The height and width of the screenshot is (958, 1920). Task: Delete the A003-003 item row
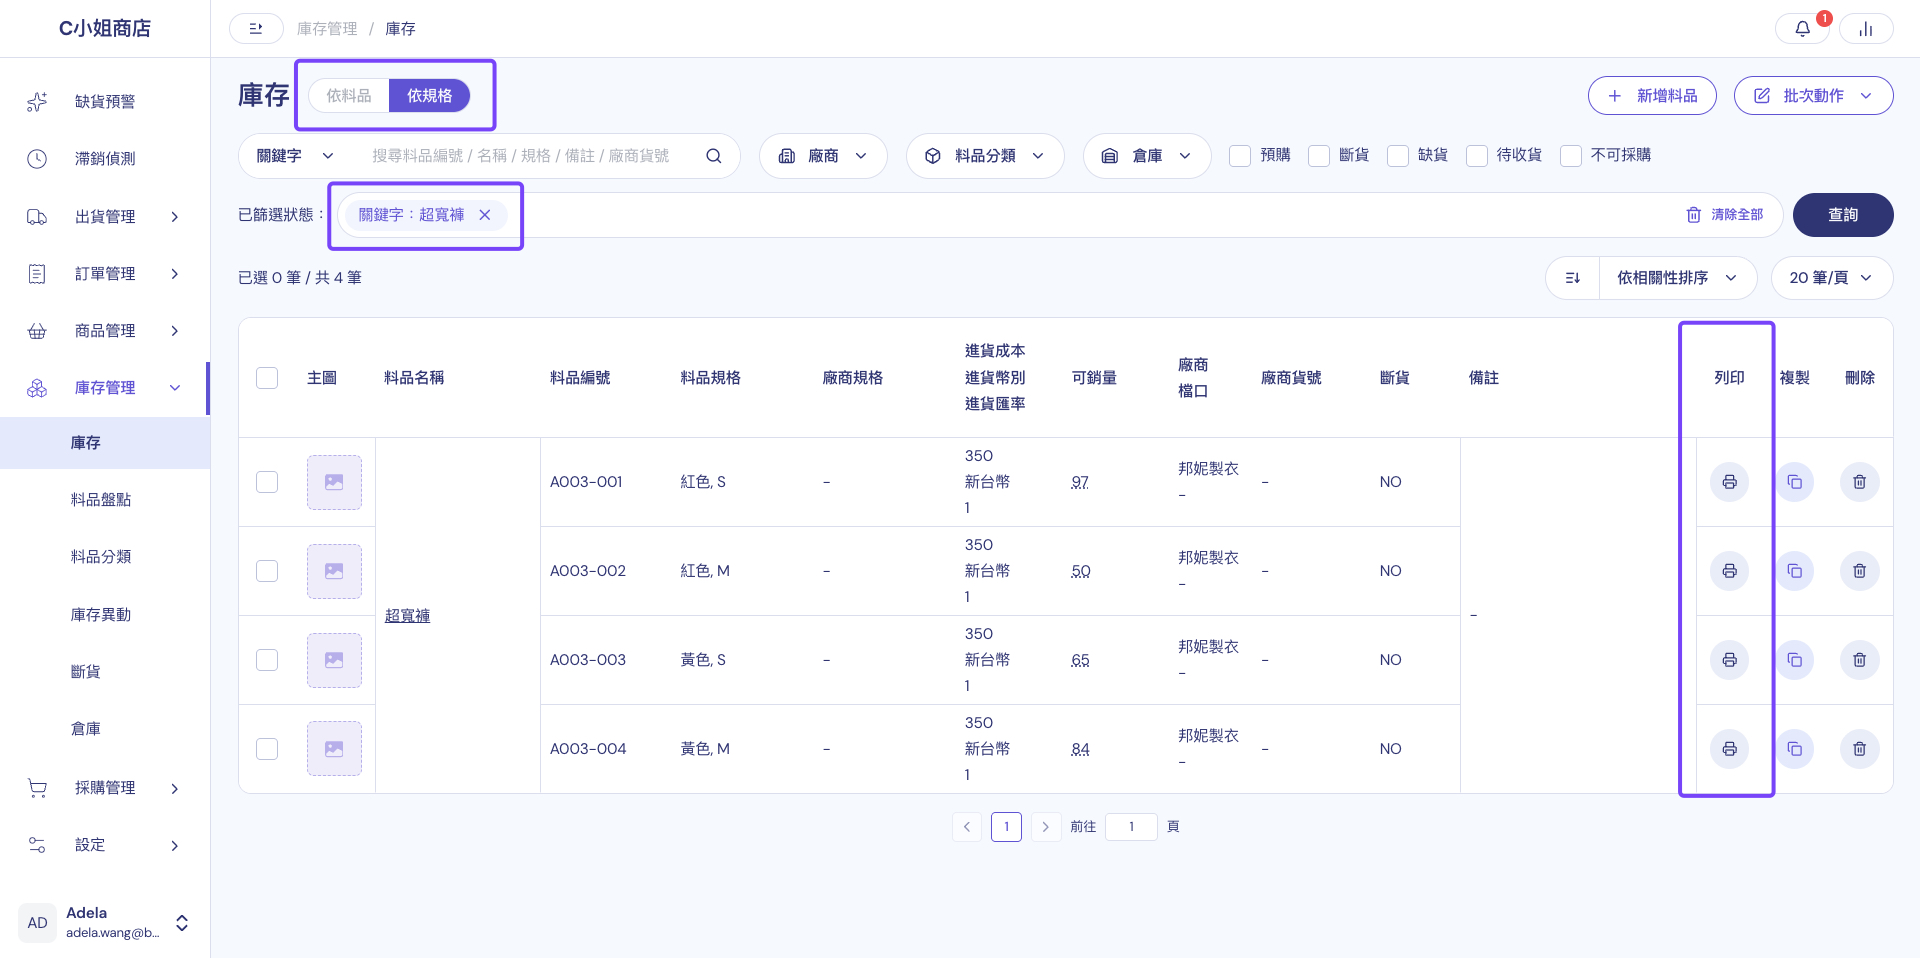click(x=1860, y=660)
